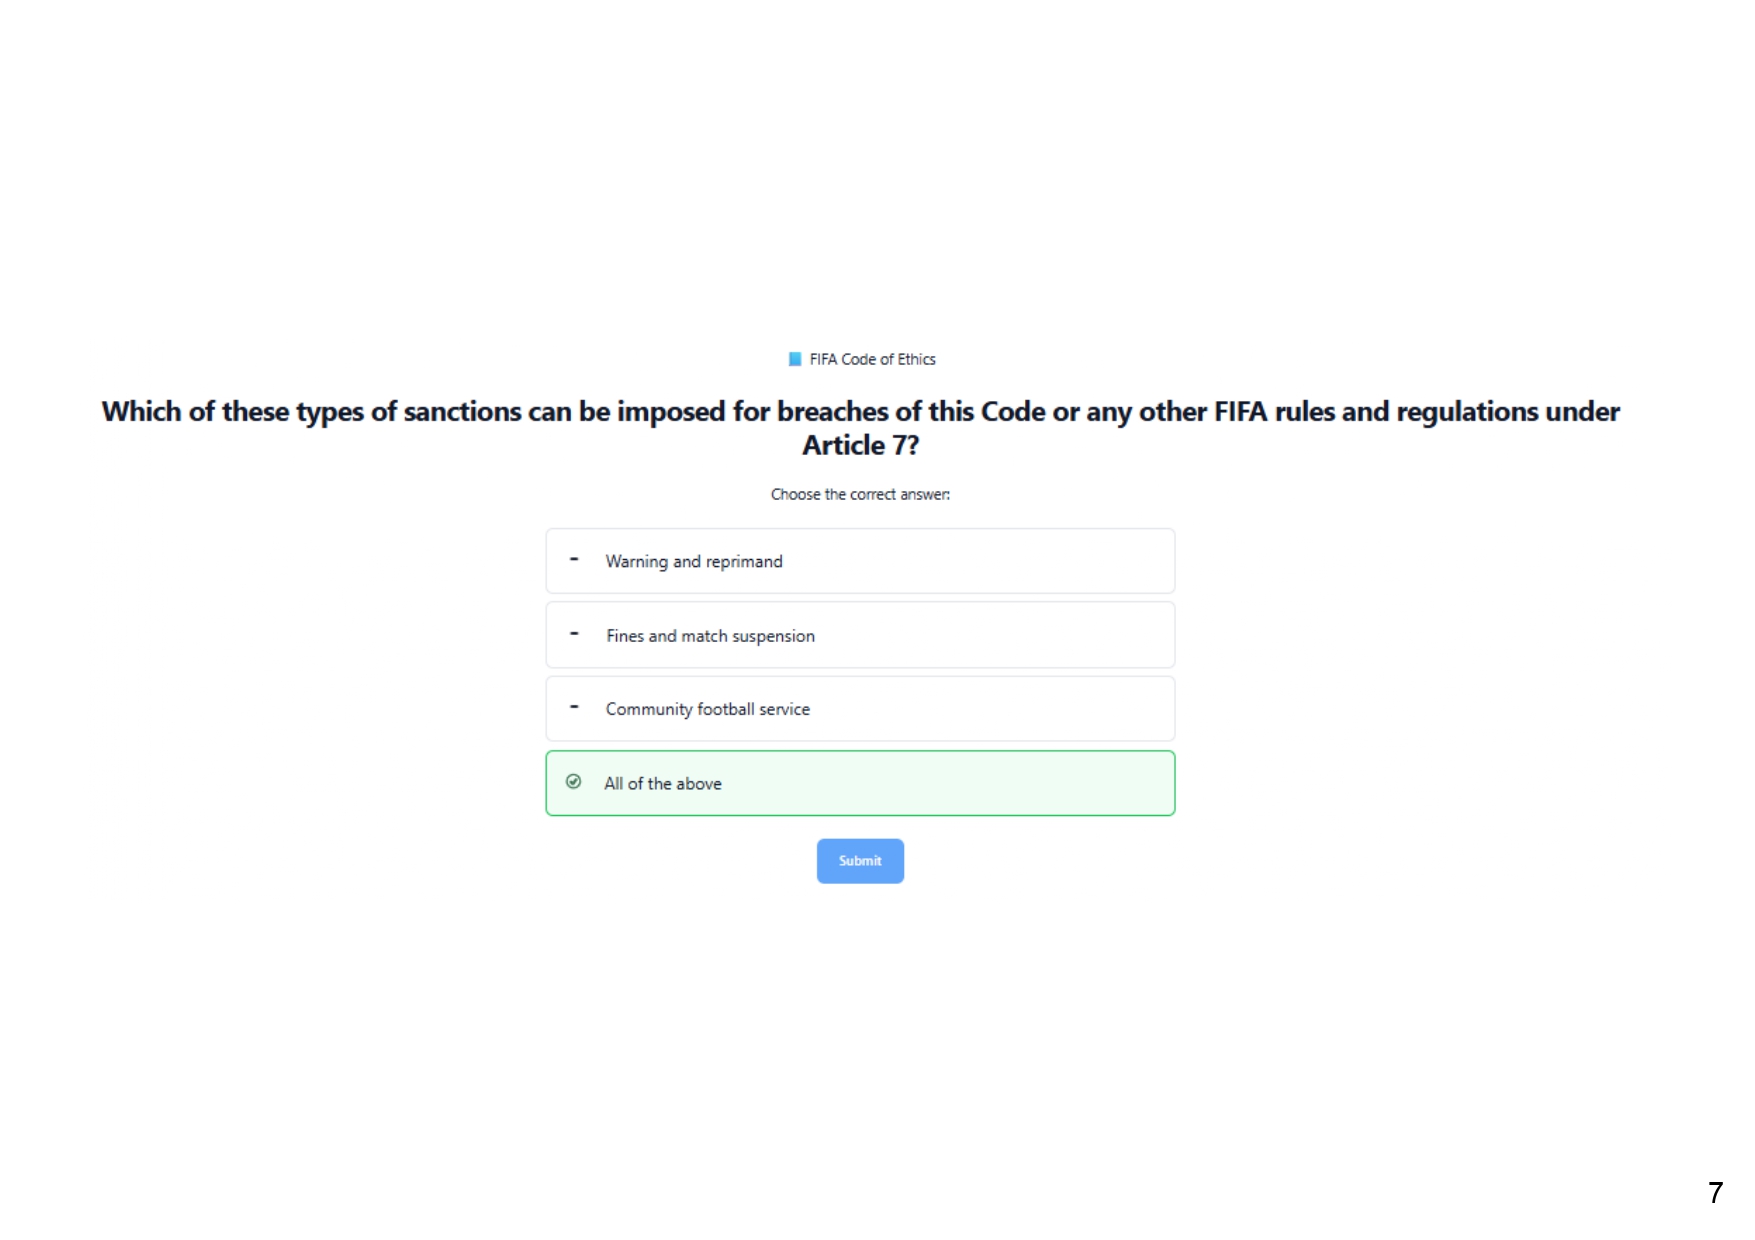
Task: Click the FIFA Code of Ethics category label
Action: coord(872,359)
